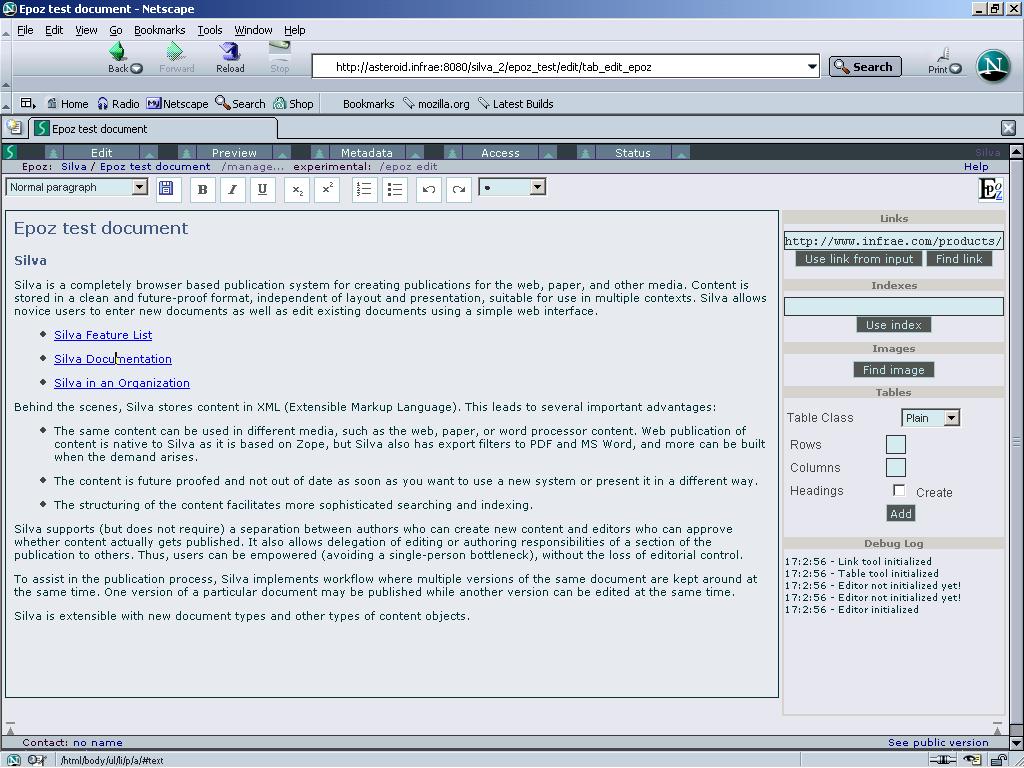Go to Home in the personal toolbar
This screenshot has width=1024, height=768.
[67, 104]
